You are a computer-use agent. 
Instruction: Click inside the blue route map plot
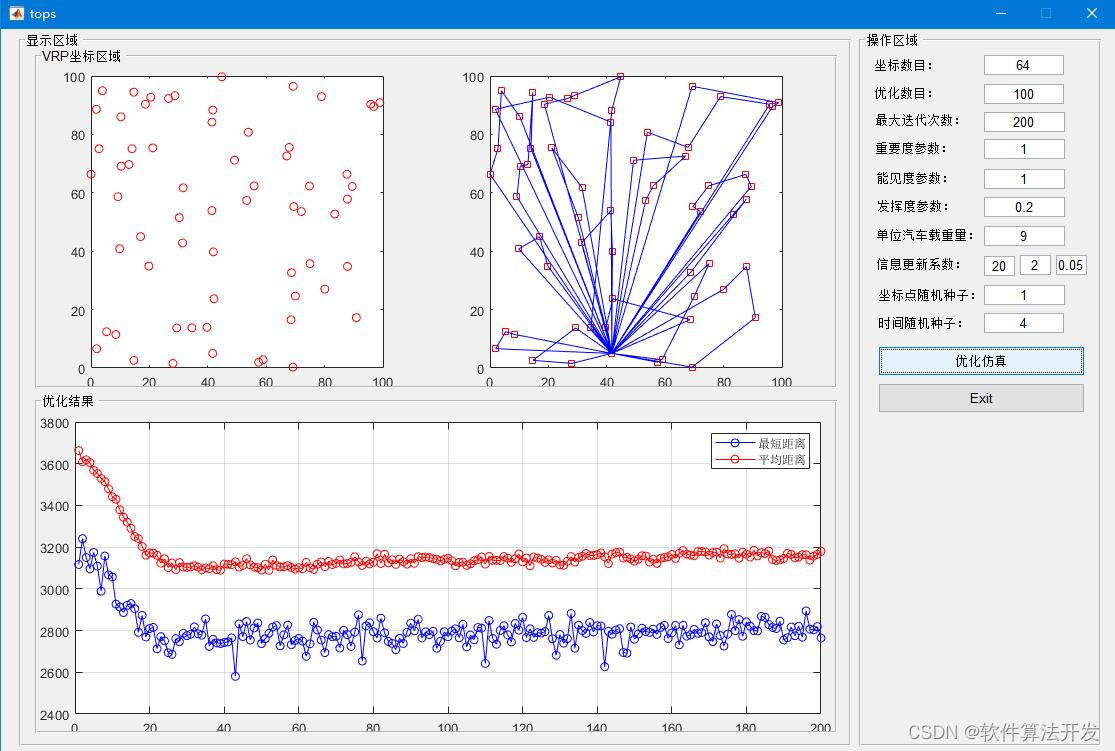[636, 222]
